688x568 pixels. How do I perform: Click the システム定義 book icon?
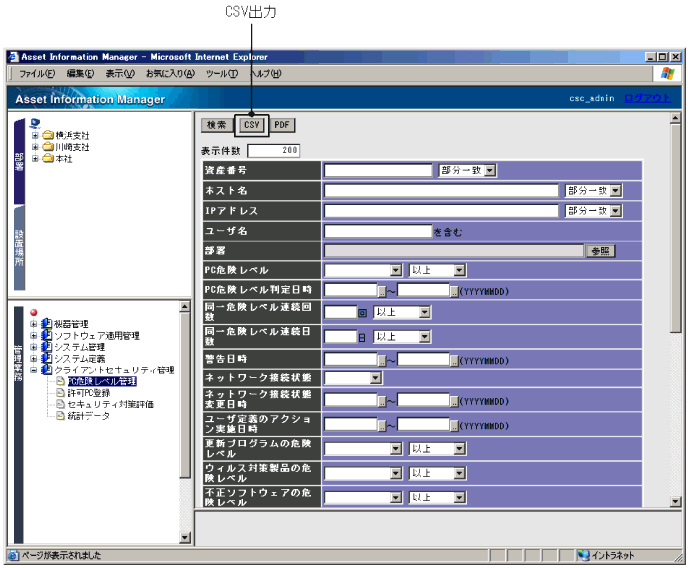pyautogui.click(x=47, y=358)
